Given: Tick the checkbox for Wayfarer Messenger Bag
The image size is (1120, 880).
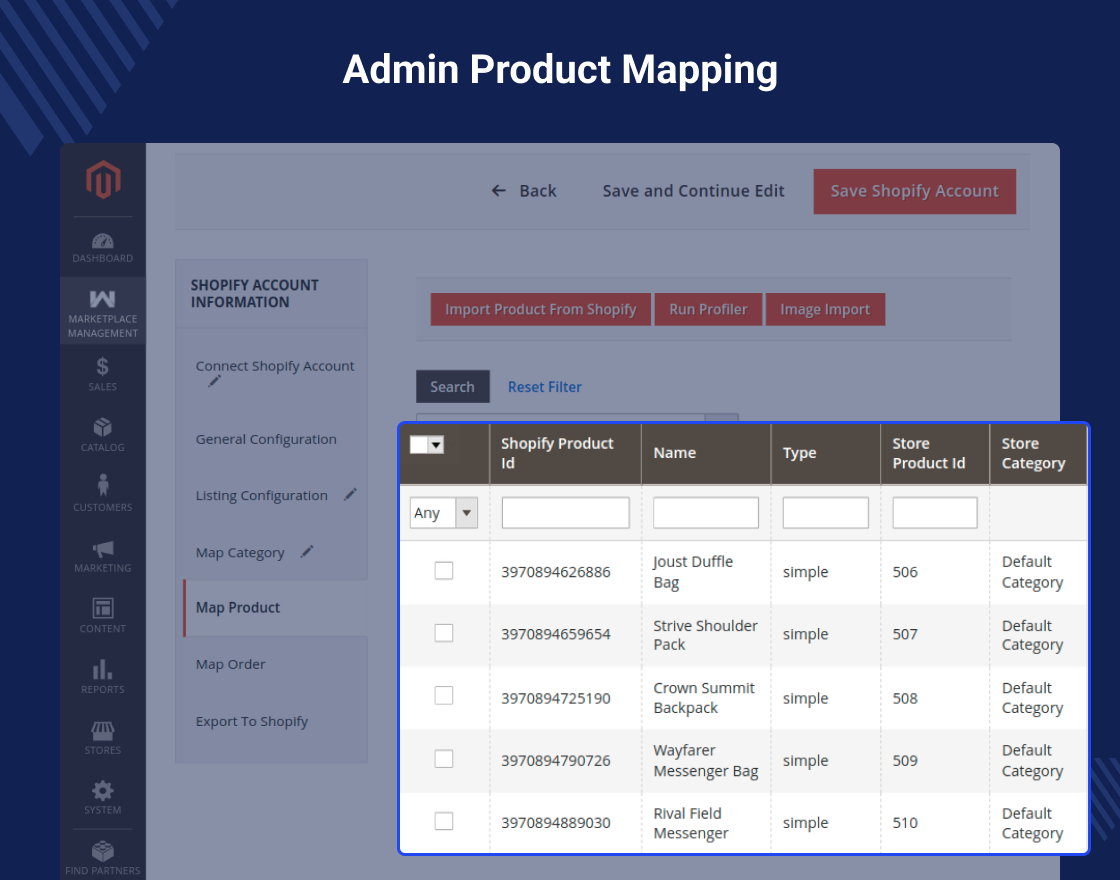Looking at the screenshot, I should pos(444,759).
